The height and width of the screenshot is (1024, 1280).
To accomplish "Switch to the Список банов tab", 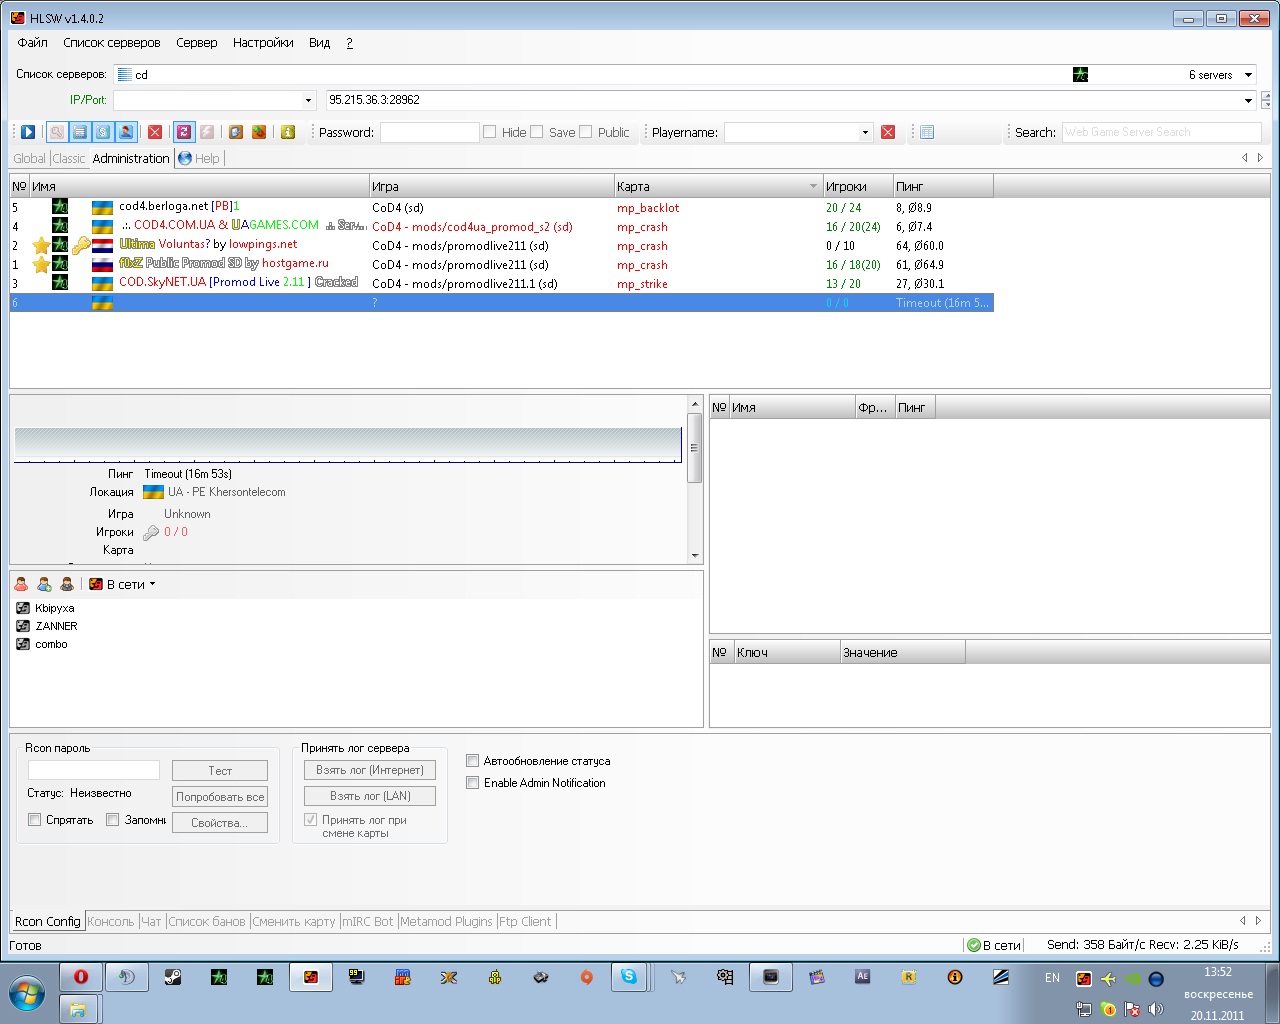I will (x=207, y=922).
